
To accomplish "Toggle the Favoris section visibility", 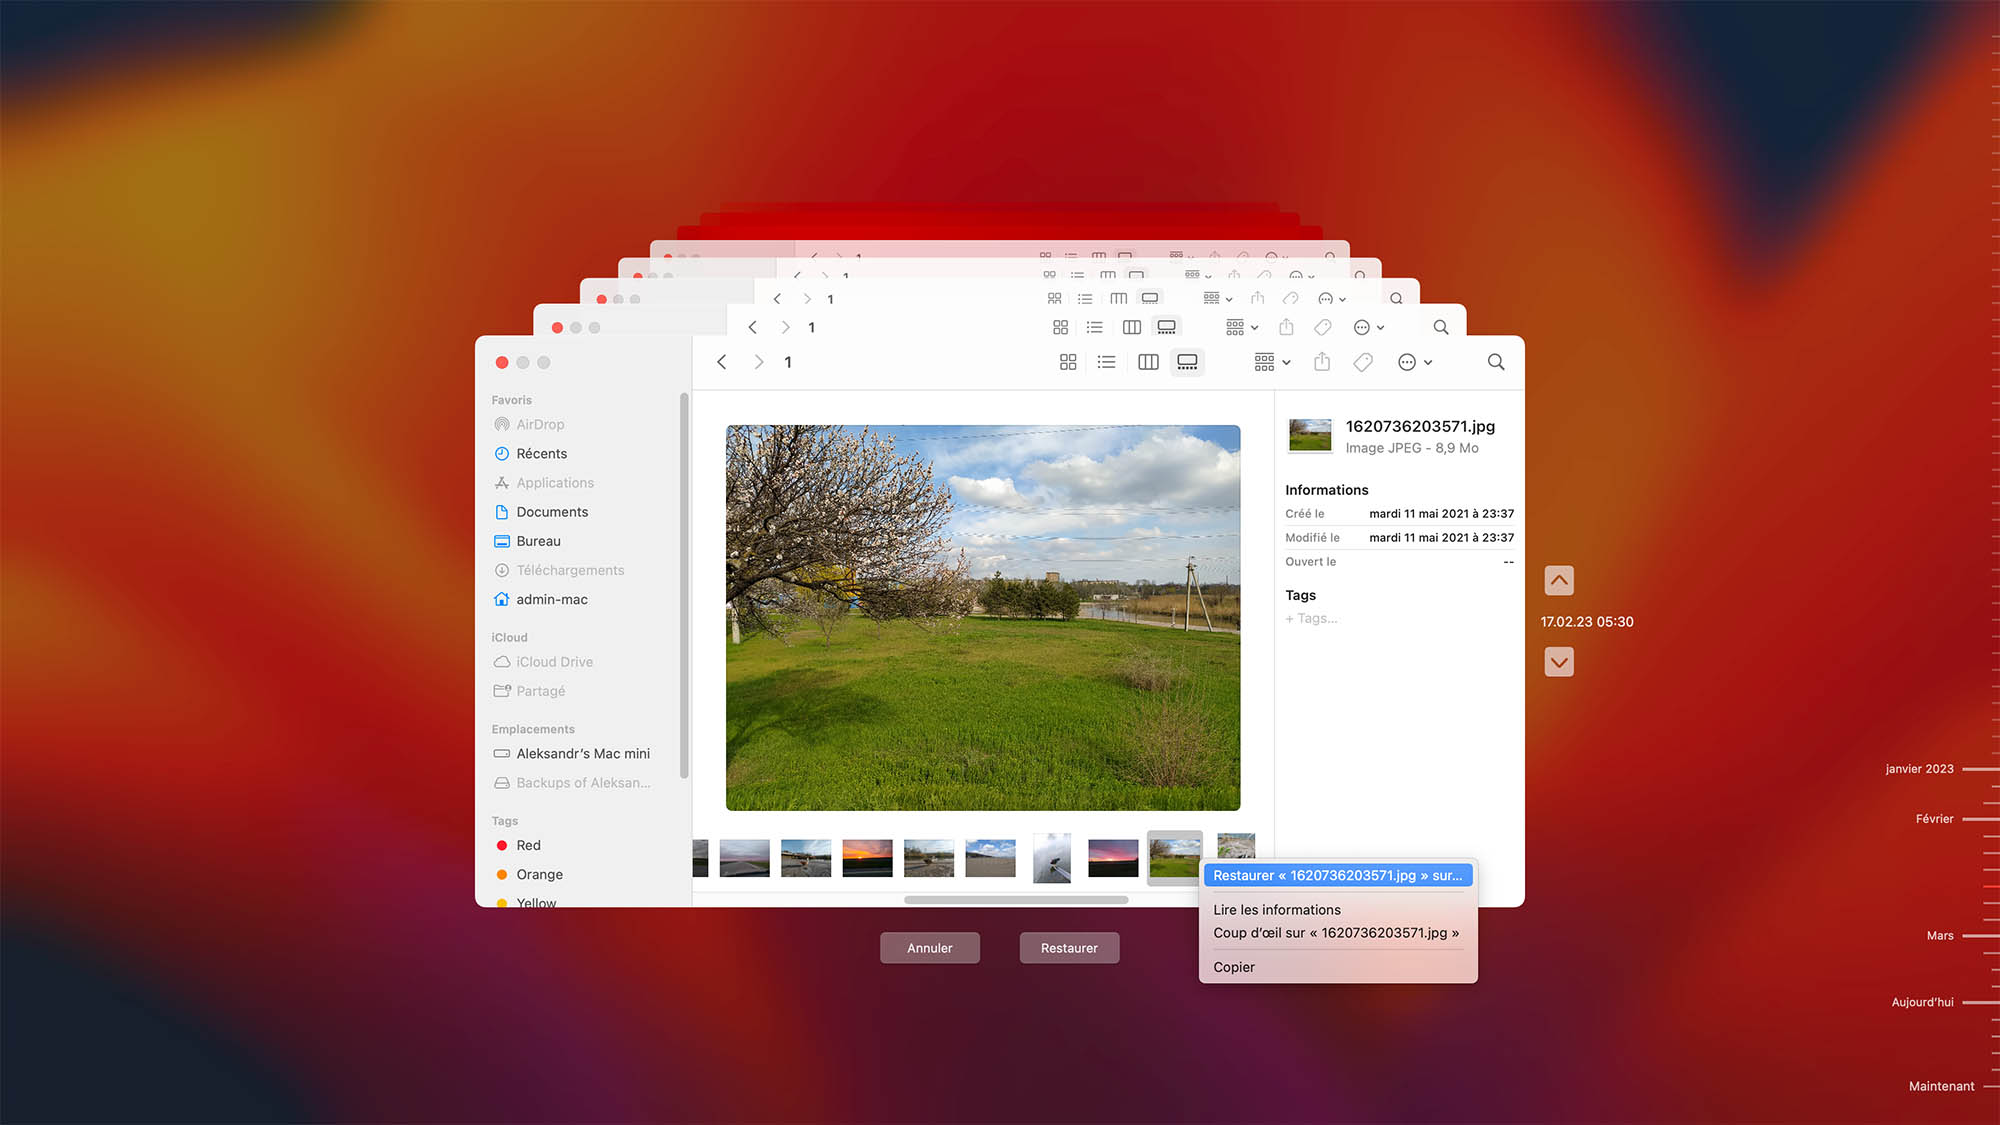I will click(514, 400).
